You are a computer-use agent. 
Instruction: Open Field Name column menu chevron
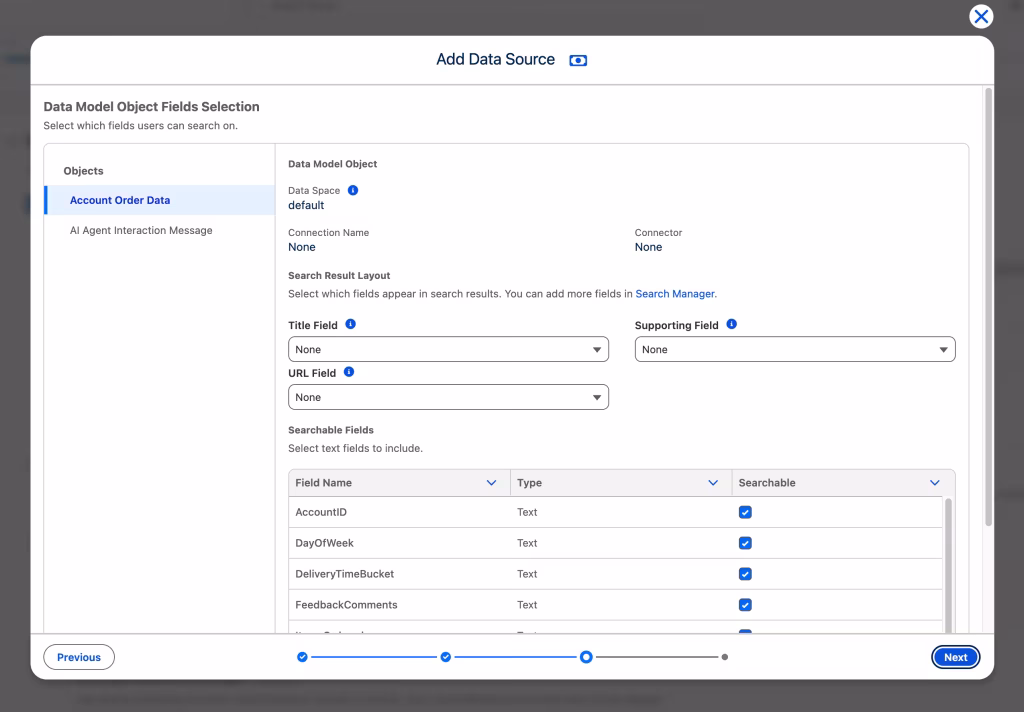point(491,483)
